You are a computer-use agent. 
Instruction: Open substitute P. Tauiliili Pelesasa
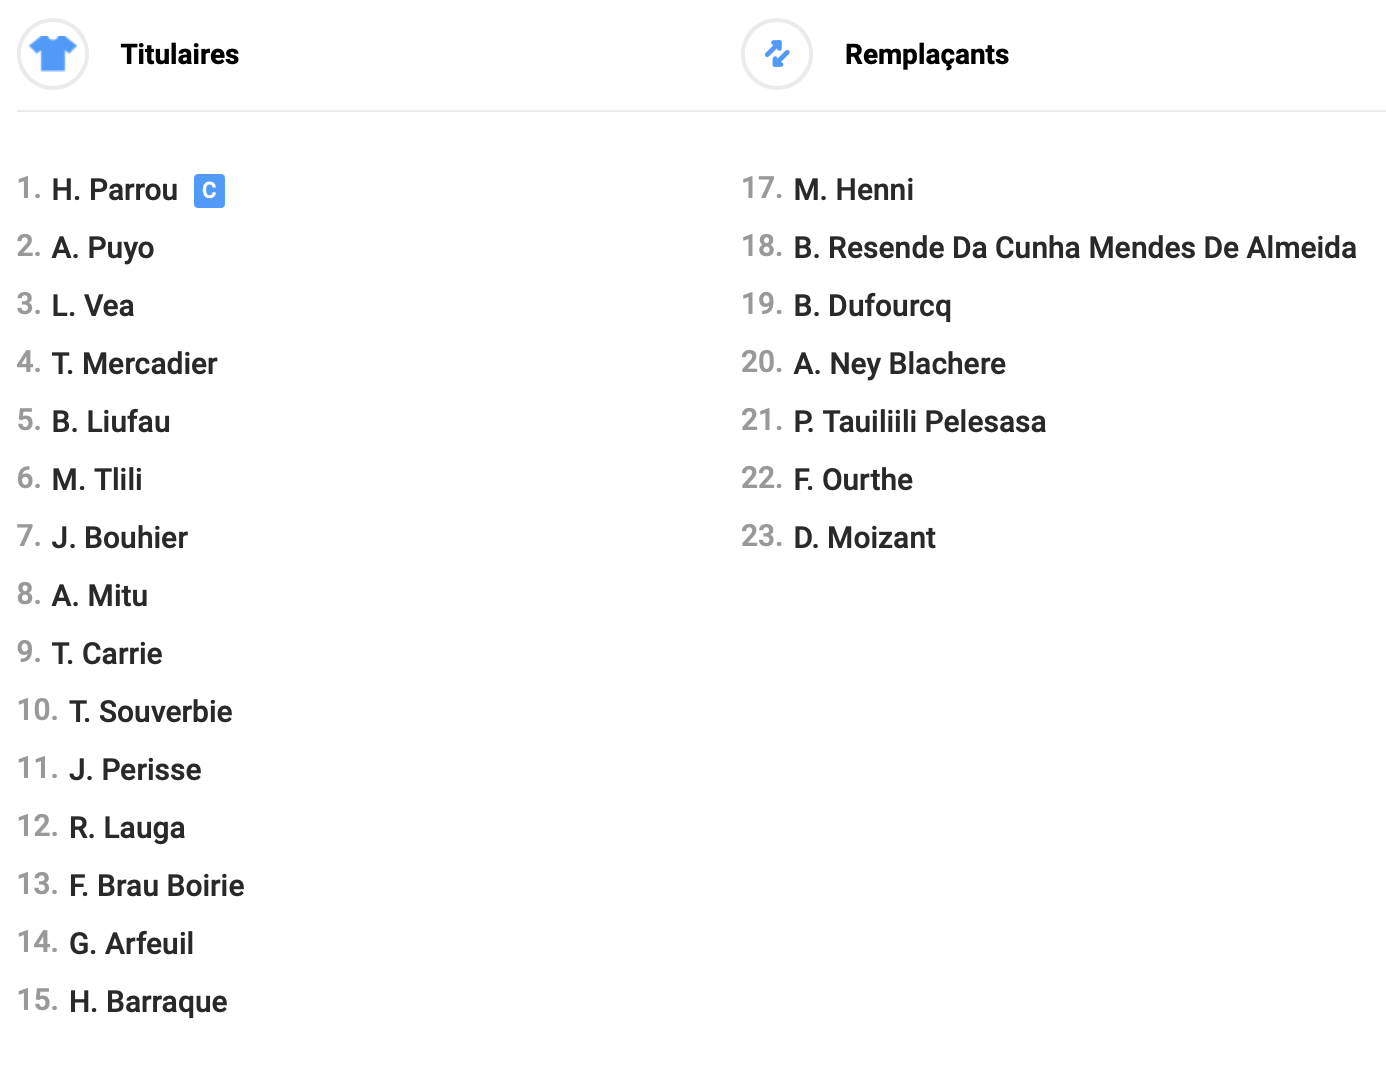(x=919, y=422)
